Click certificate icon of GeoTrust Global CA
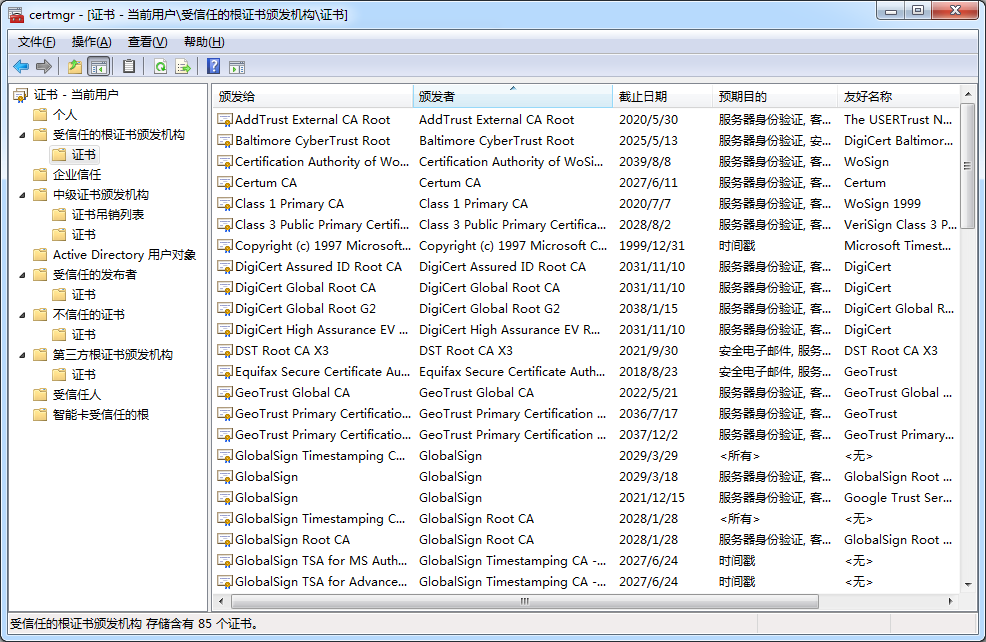The image size is (986, 642). tap(224, 393)
